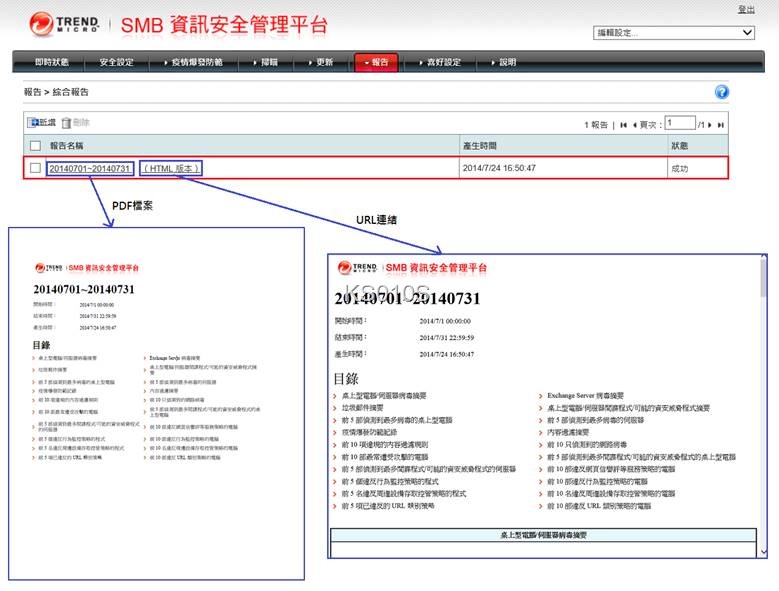Click the 刪除 trash can icon
This screenshot has width=779, height=591.
tap(66, 123)
